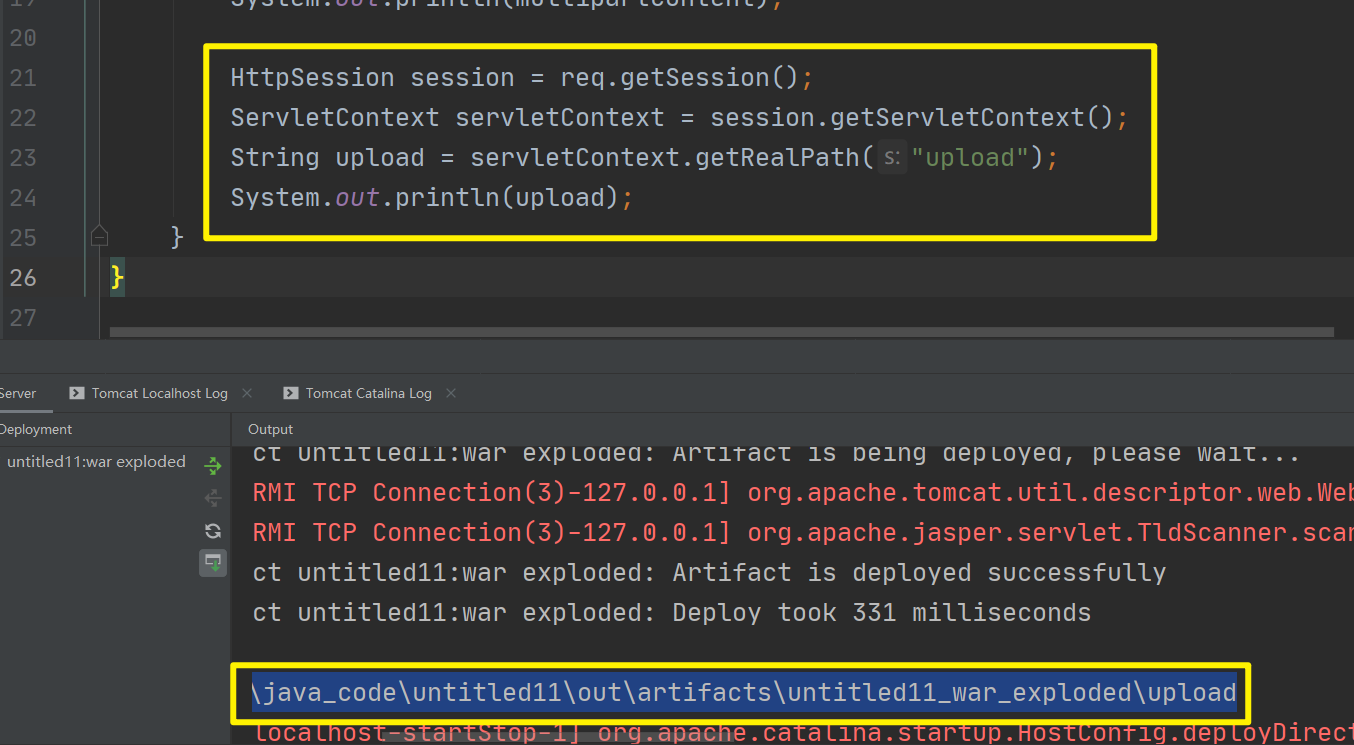
Task: Click the req.getSession() call
Action: click(680, 78)
